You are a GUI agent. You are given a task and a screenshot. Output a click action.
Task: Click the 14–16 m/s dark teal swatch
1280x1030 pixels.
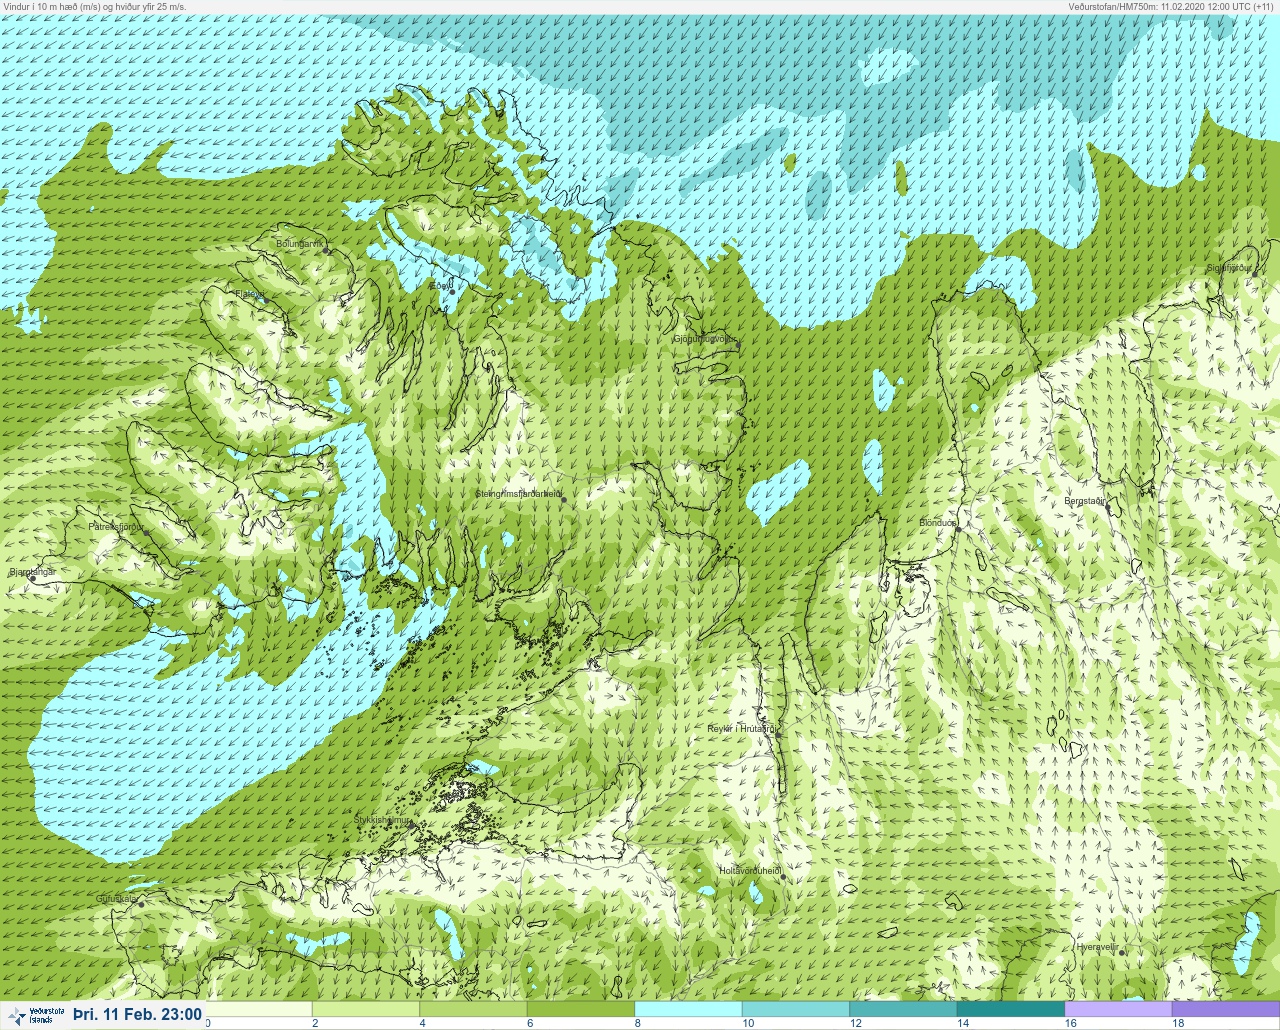pos(1011,1009)
